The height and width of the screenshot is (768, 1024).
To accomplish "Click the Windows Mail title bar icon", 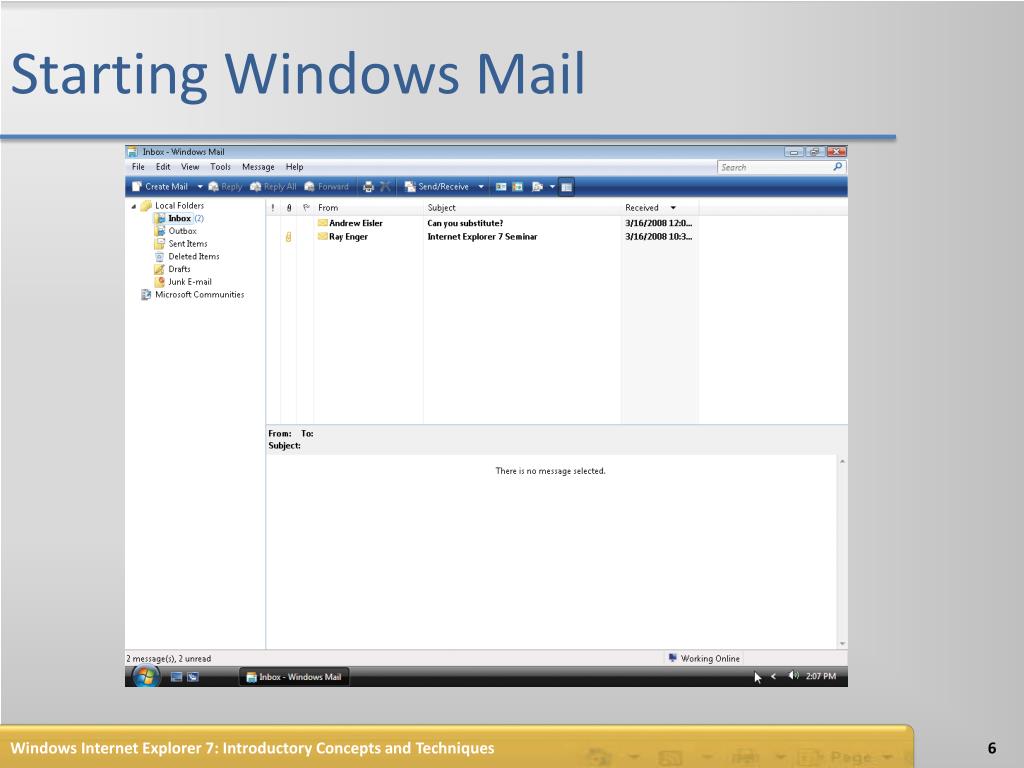I will pyautogui.click(x=132, y=152).
